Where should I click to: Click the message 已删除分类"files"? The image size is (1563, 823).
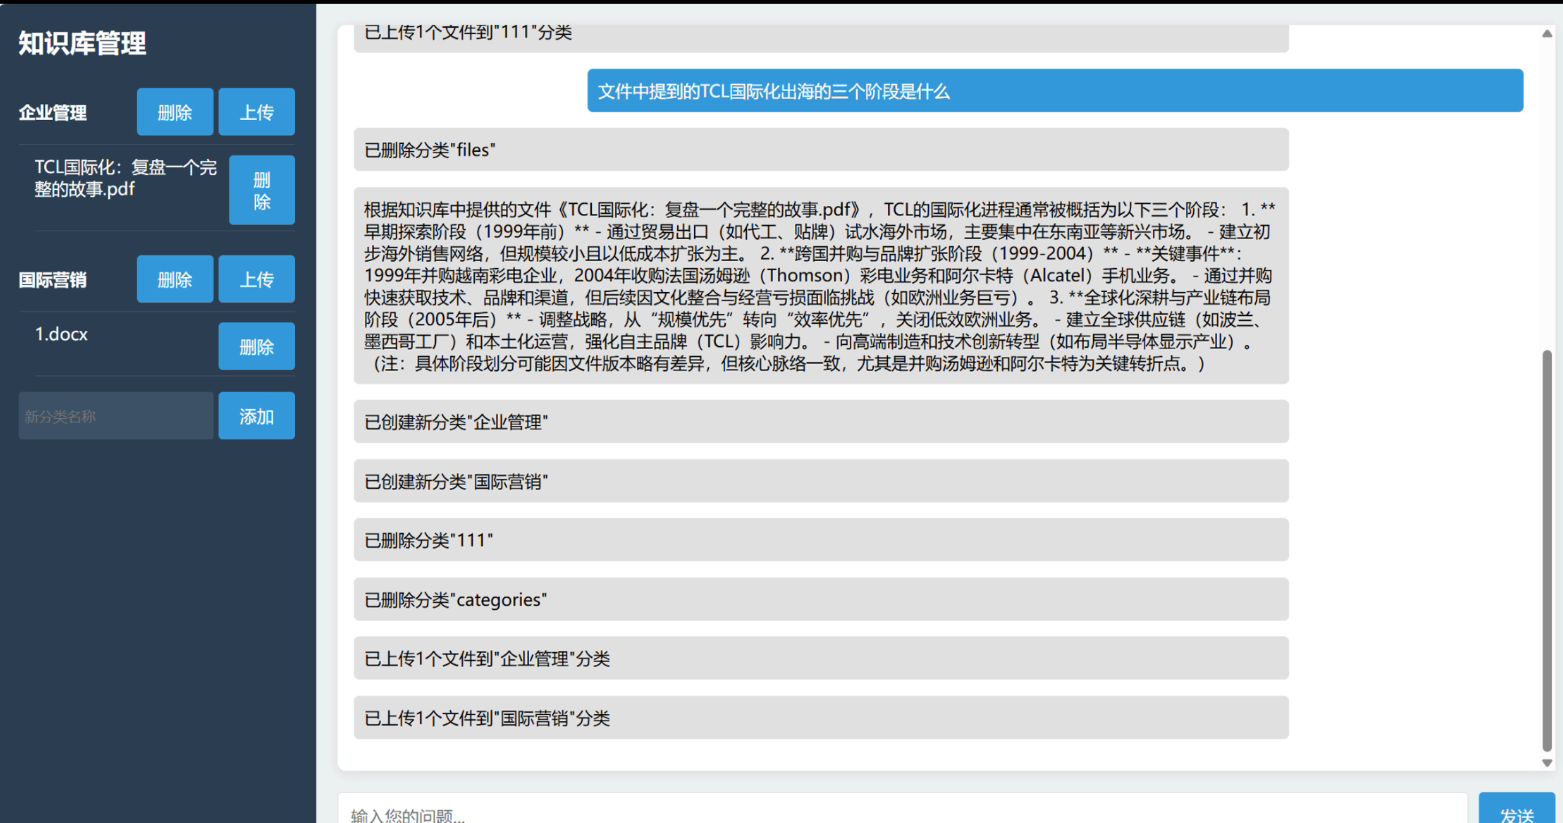(x=821, y=150)
